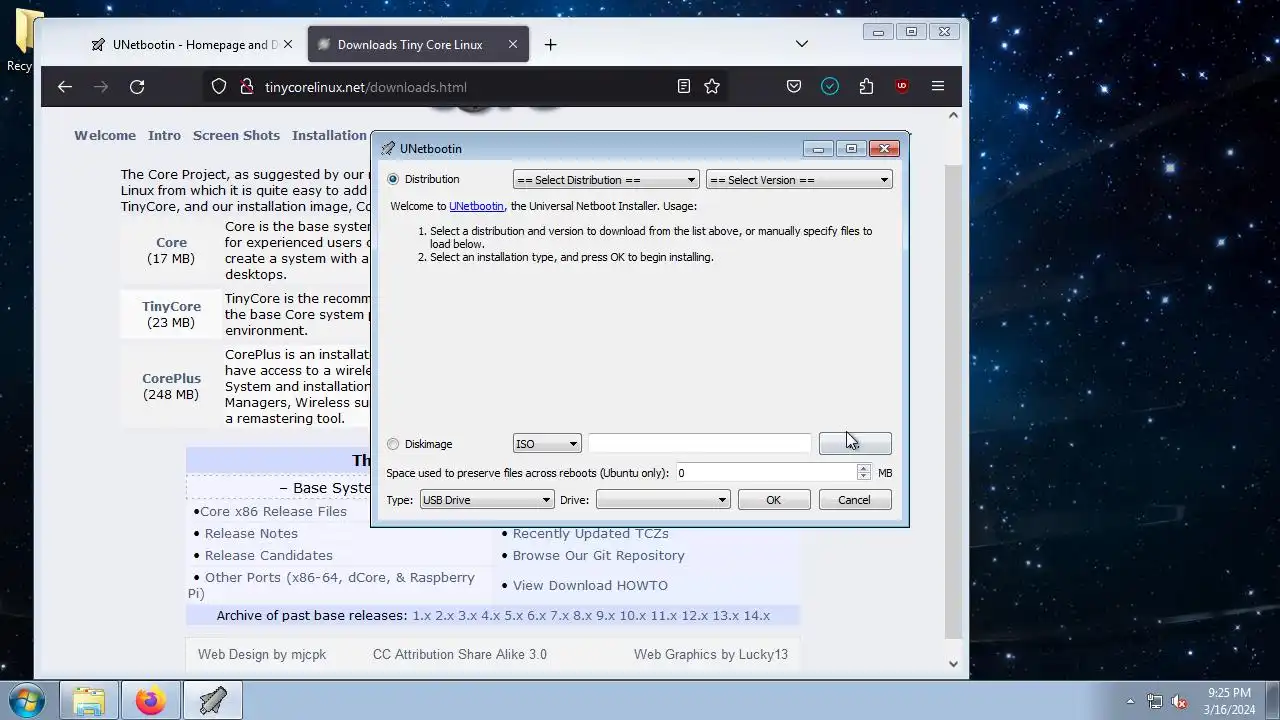Minimize the UNetbootin window
Image resolution: width=1280 pixels, height=720 pixels.
818,149
